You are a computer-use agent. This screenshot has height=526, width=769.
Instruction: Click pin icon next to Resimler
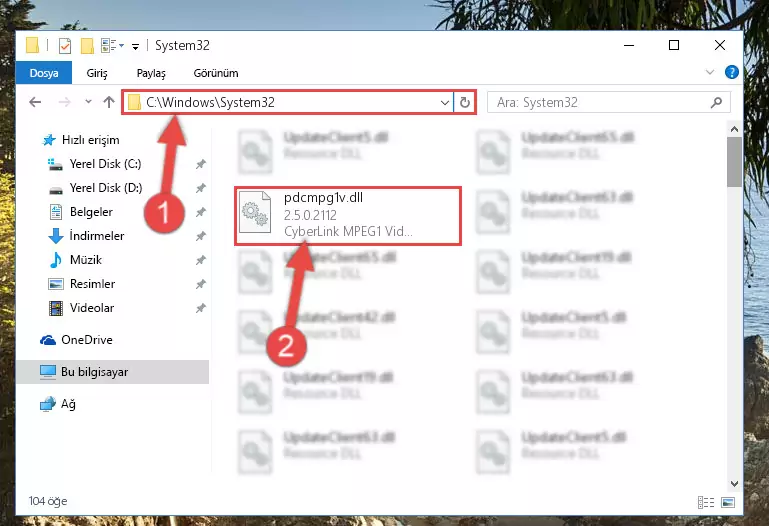(201, 284)
